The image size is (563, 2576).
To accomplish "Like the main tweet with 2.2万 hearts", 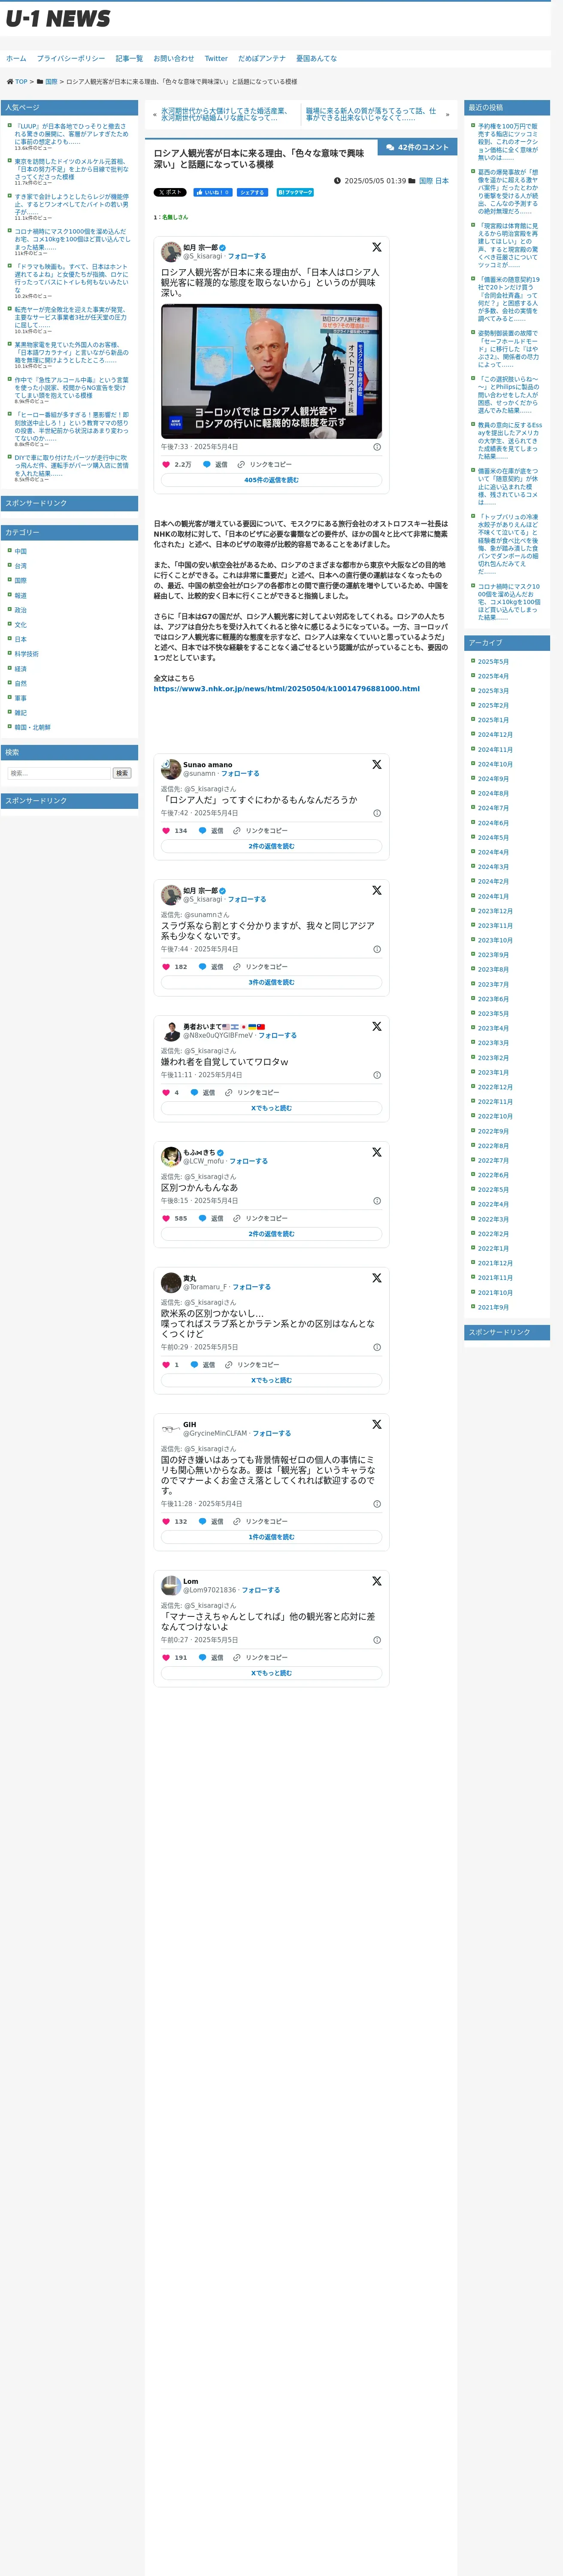I will 166,464.
